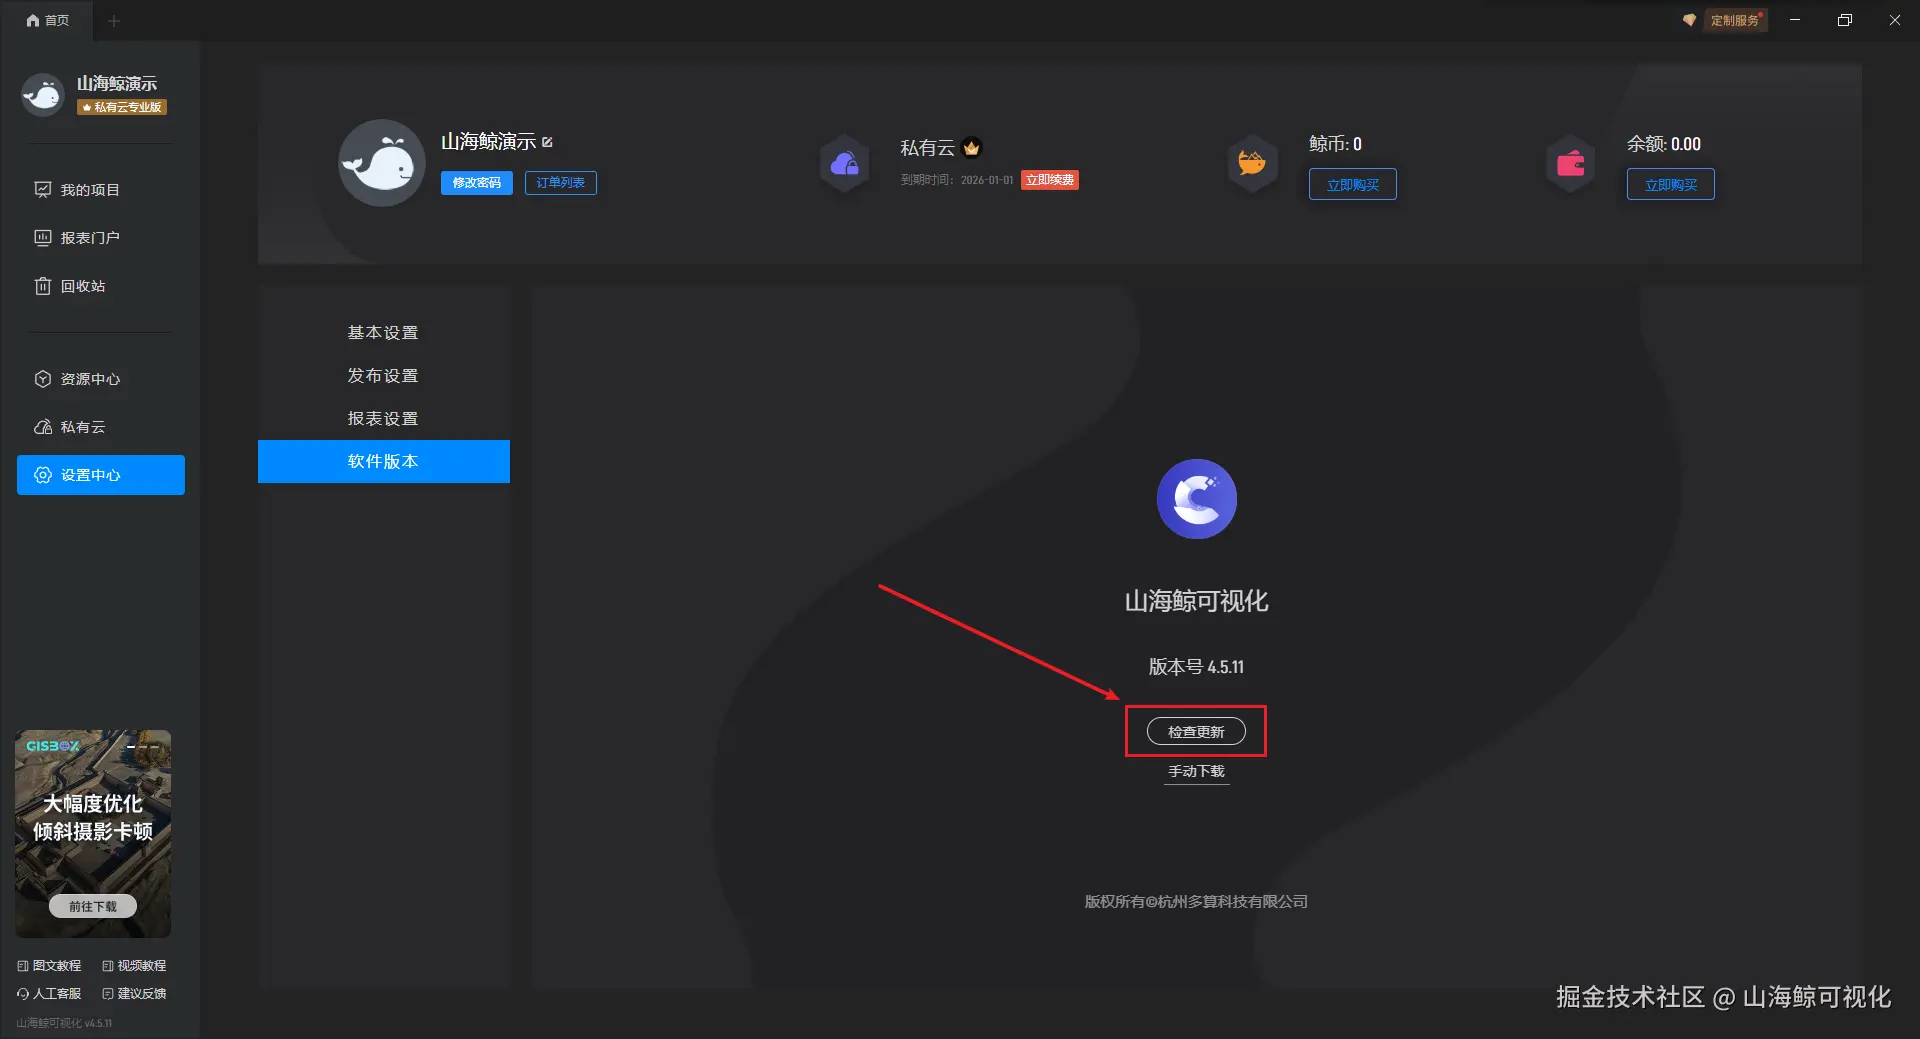
Task: Click 立即购买 under 余额
Action: pyautogui.click(x=1671, y=185)
